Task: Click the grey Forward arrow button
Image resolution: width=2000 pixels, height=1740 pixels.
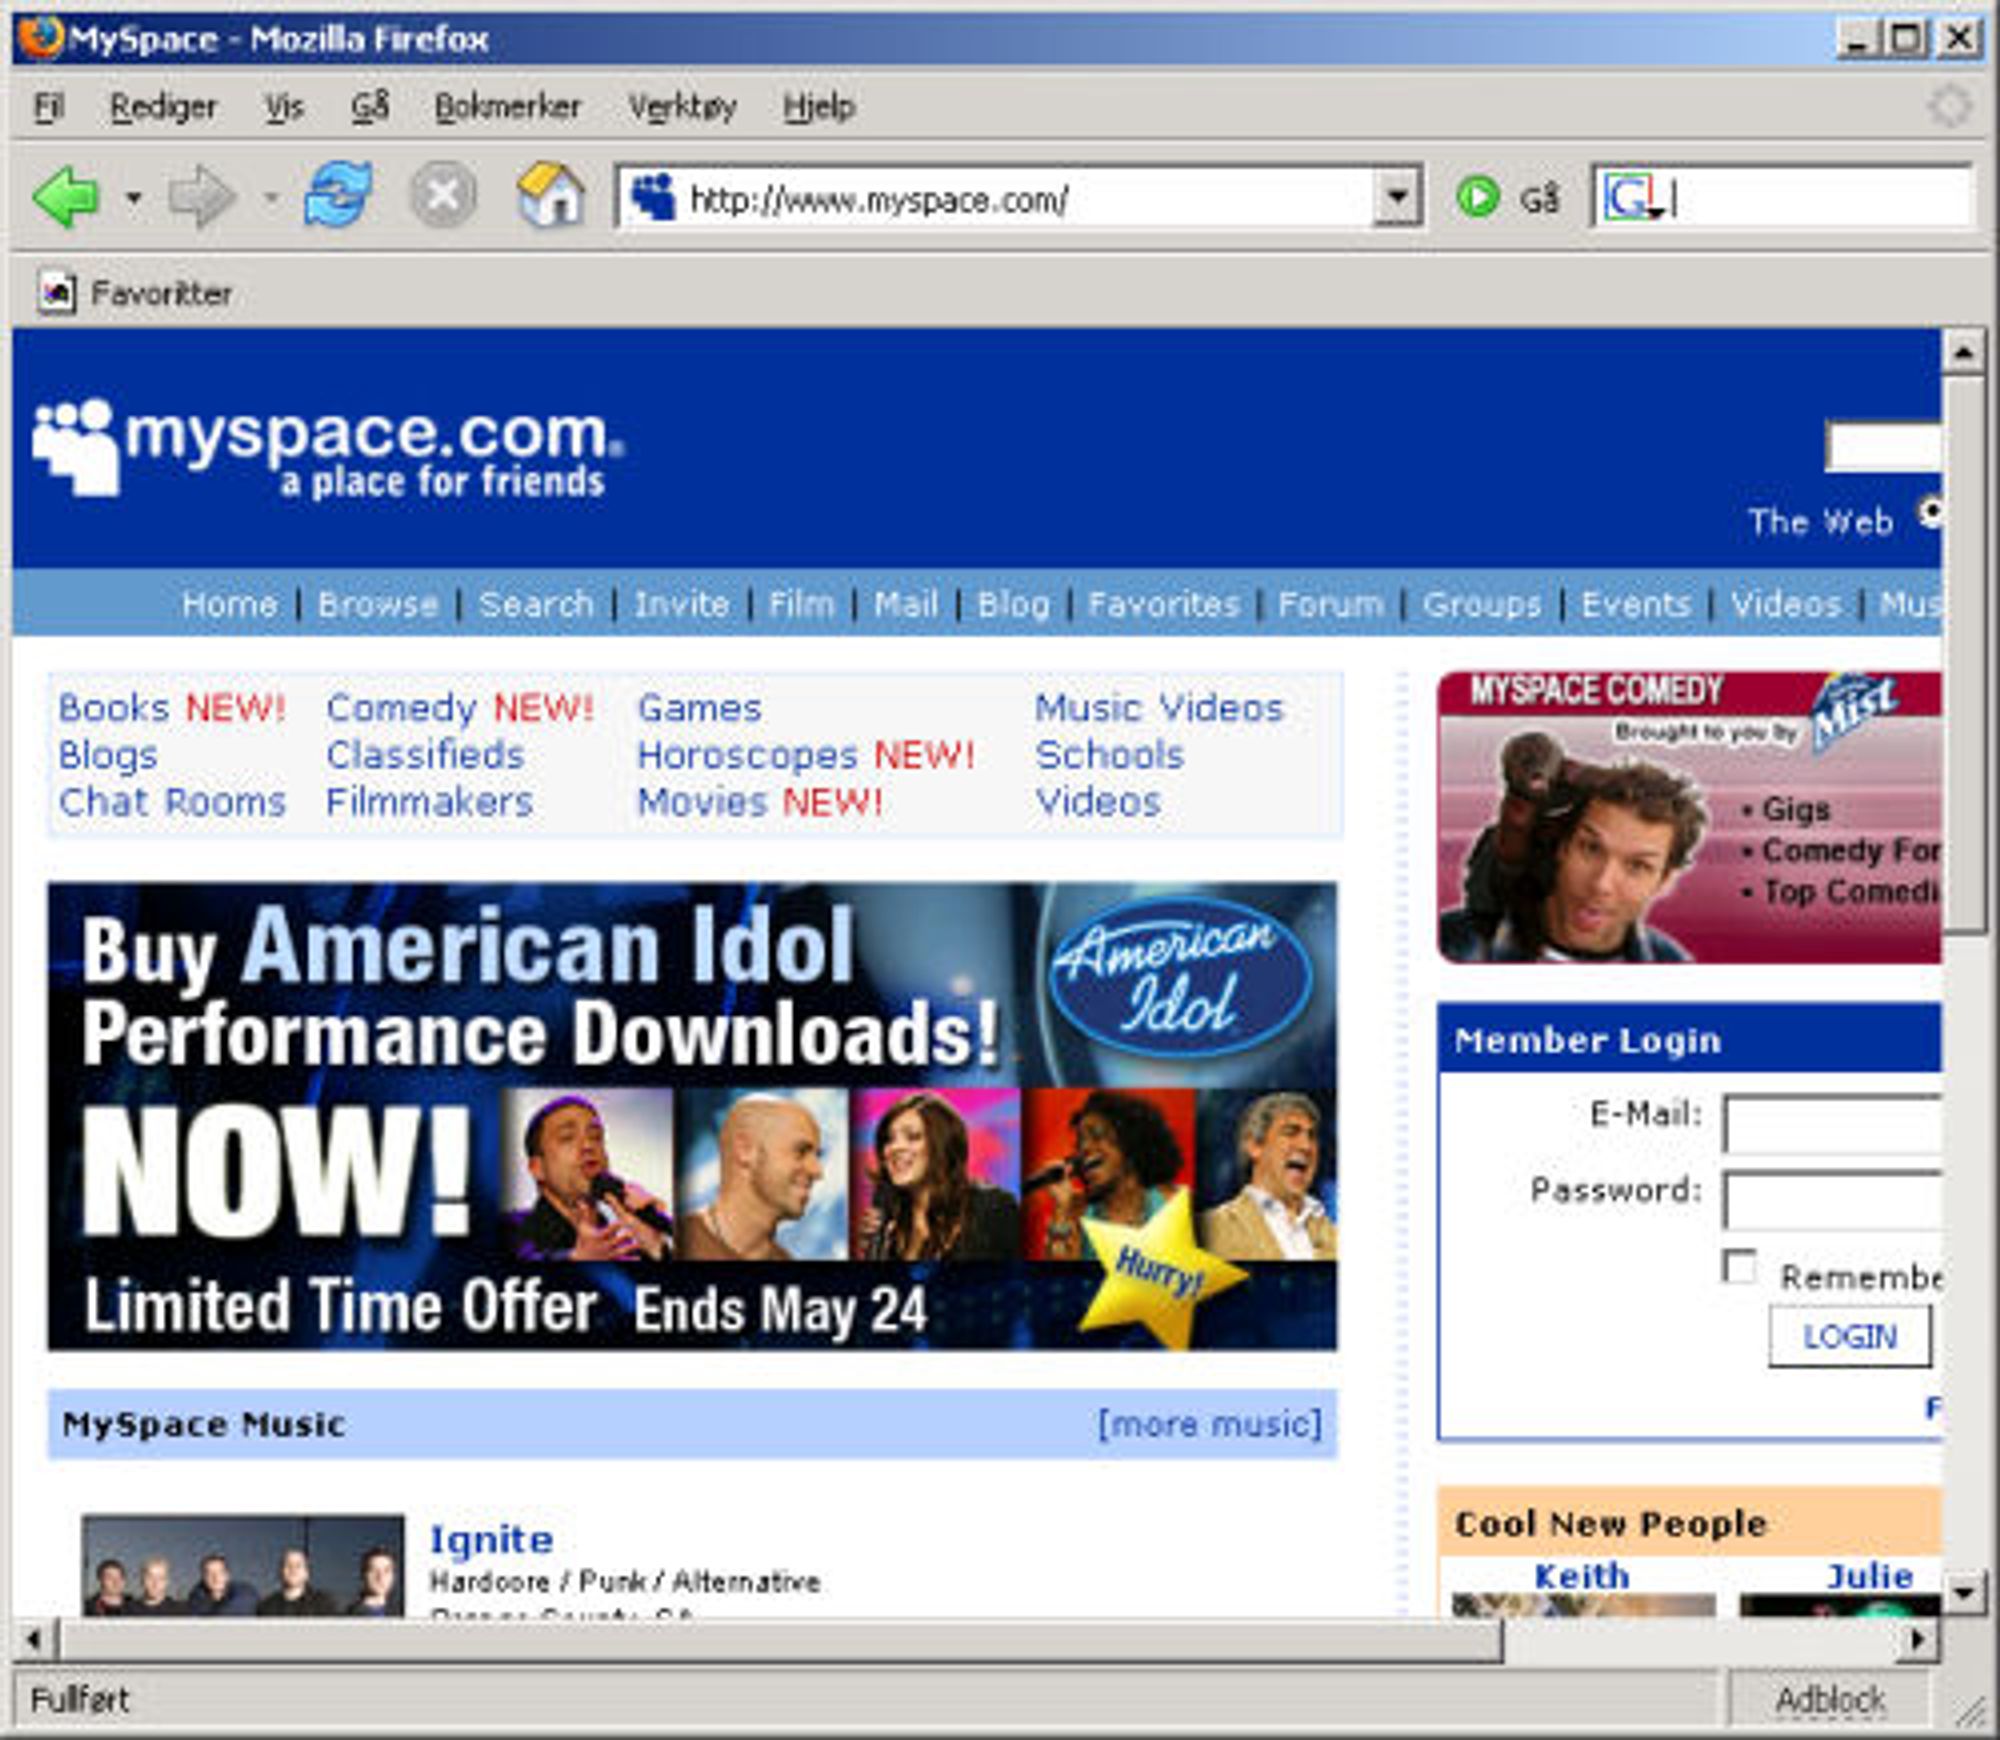Action: pyautogui.click(x=201, y=197)
